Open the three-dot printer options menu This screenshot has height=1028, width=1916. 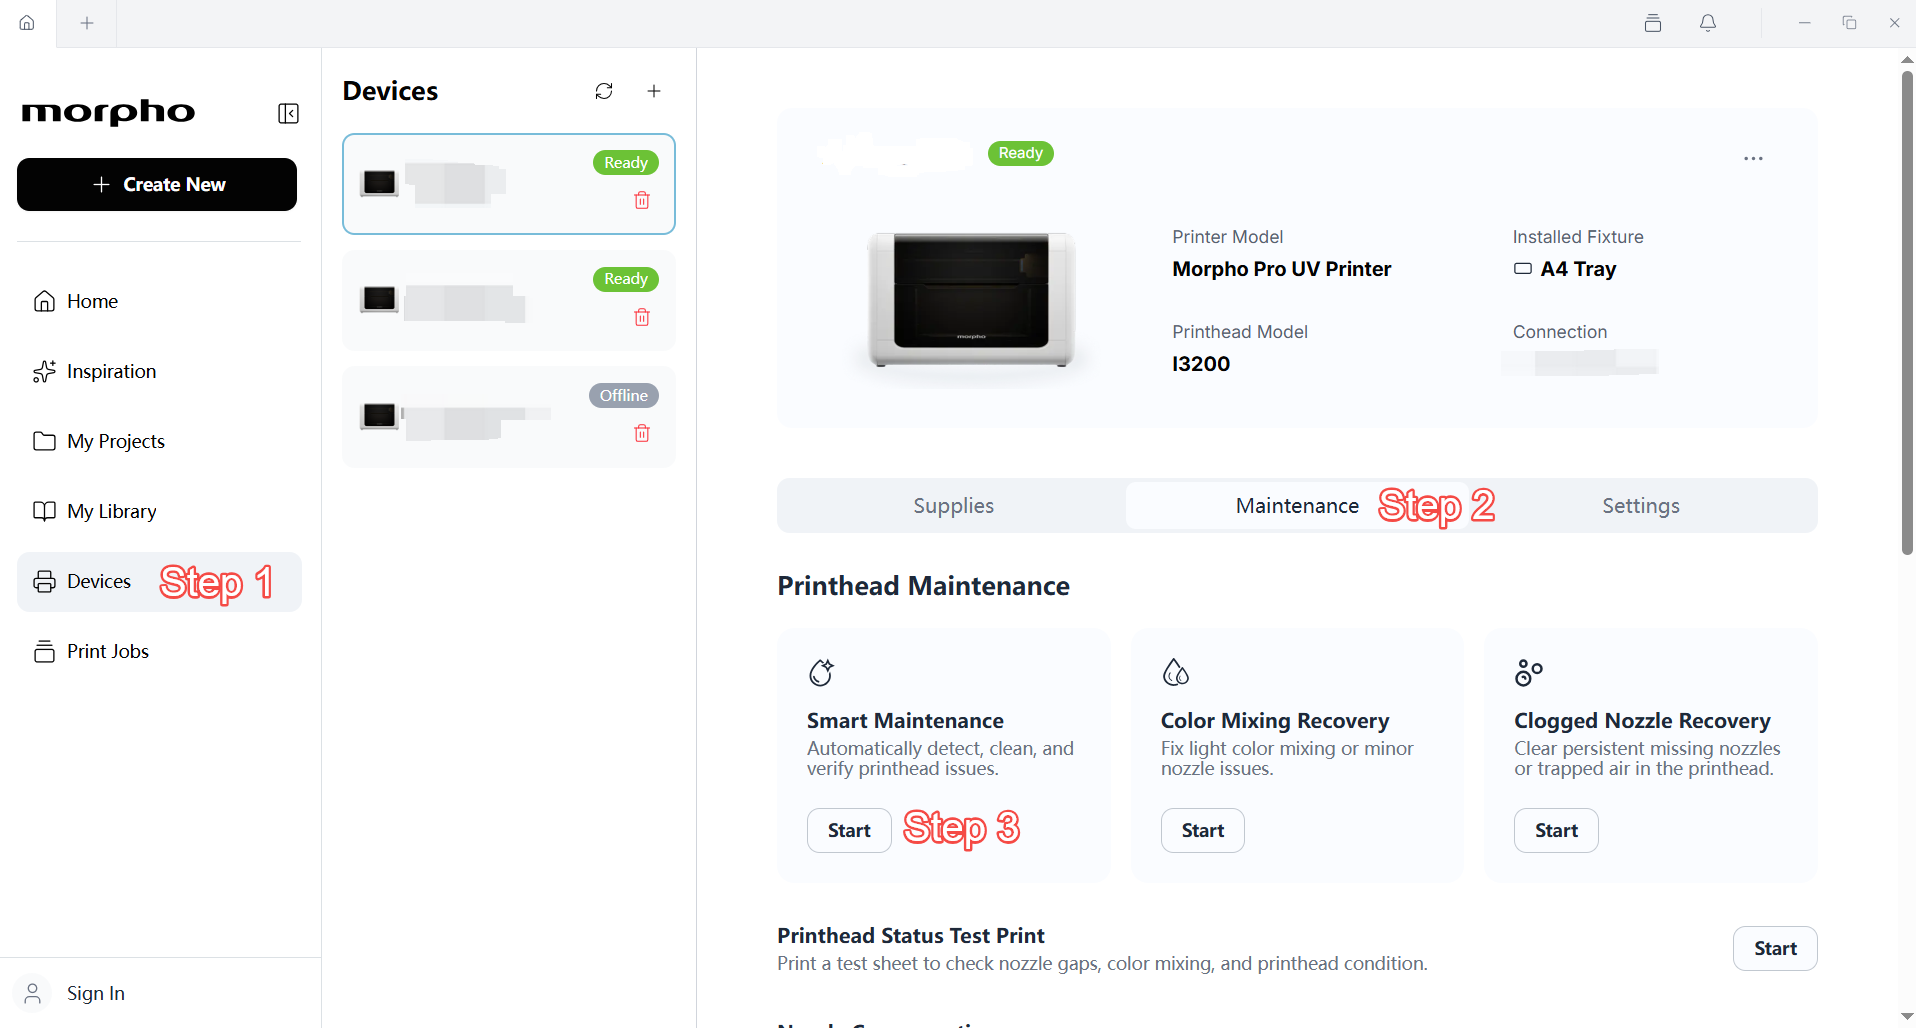(1753, 159)
